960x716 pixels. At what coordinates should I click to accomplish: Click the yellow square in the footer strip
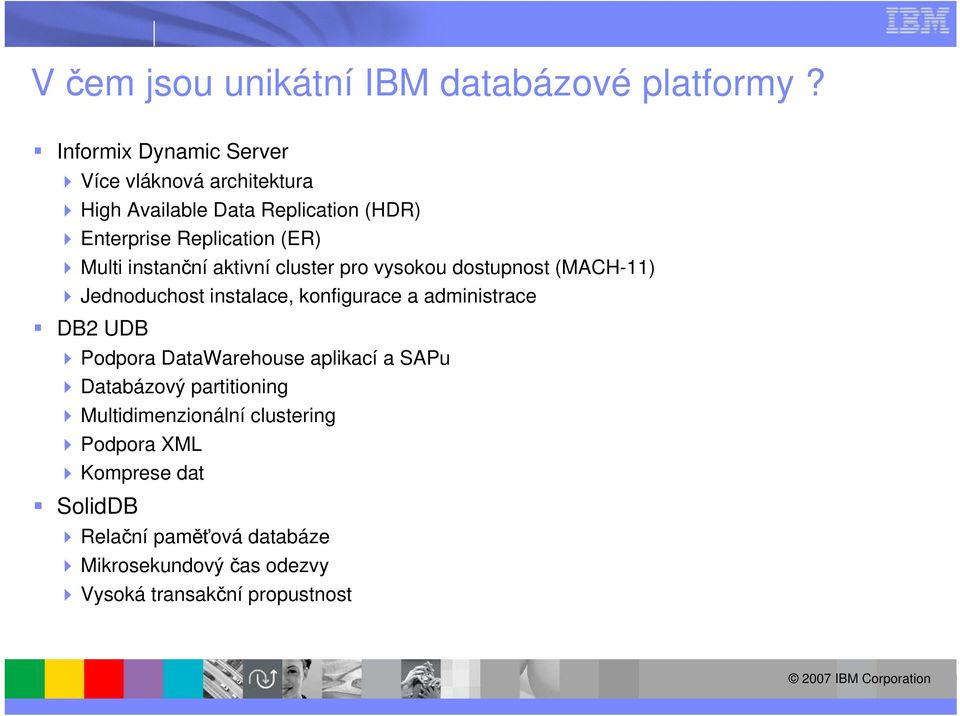(x=64, y=679)
